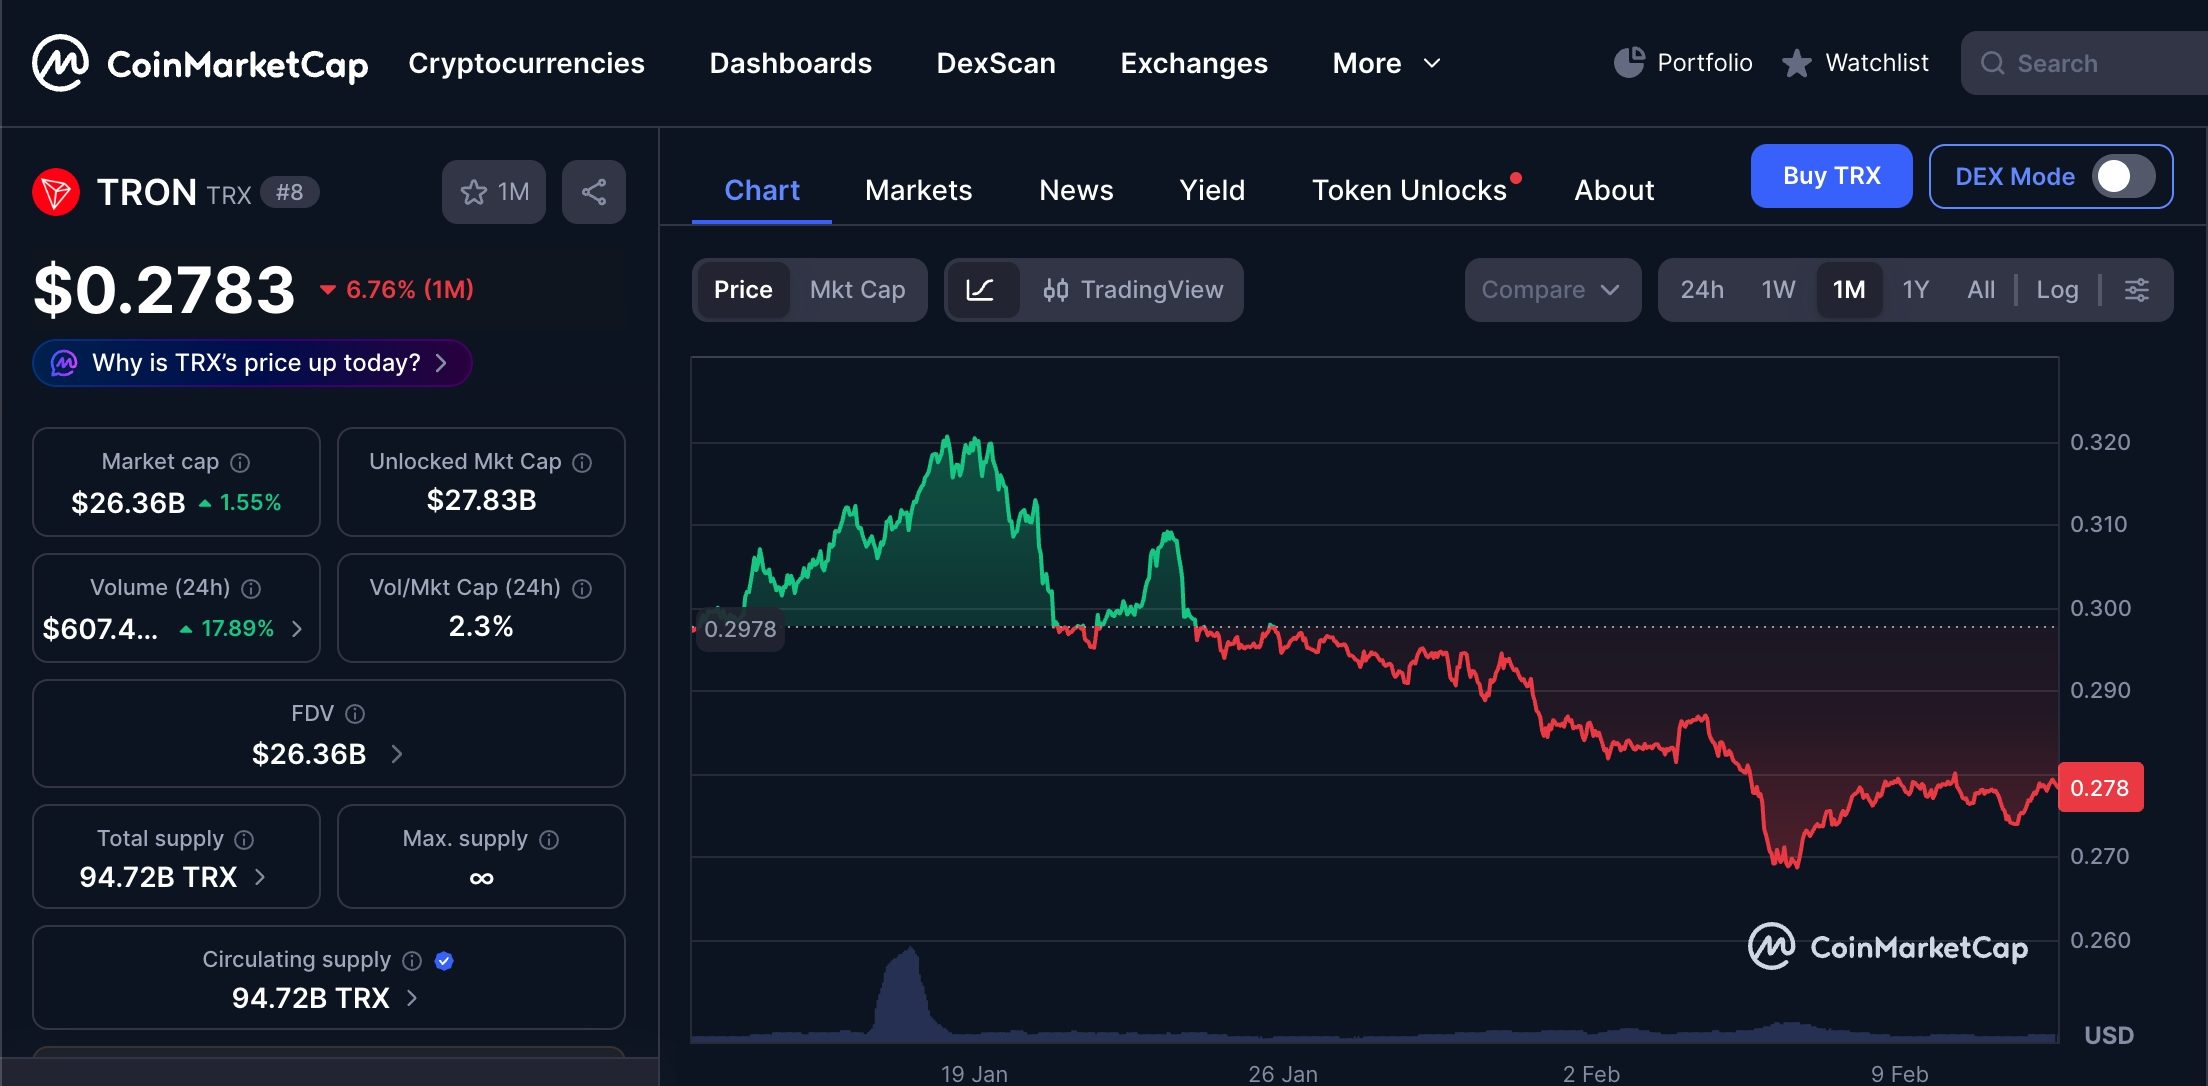The image size is (2208, 1086).
Task: Switch to the News tab
Action: [x=1076, y=190]
